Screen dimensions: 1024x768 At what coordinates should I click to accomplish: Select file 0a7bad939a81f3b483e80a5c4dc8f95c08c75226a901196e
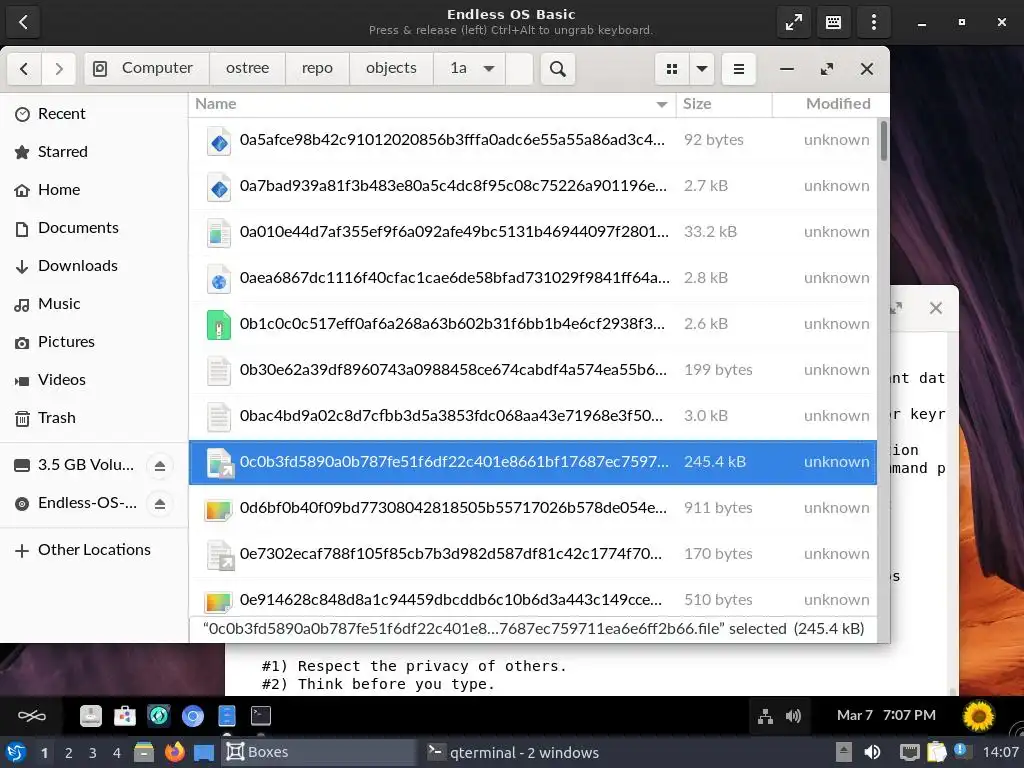(x=533, y=186)
